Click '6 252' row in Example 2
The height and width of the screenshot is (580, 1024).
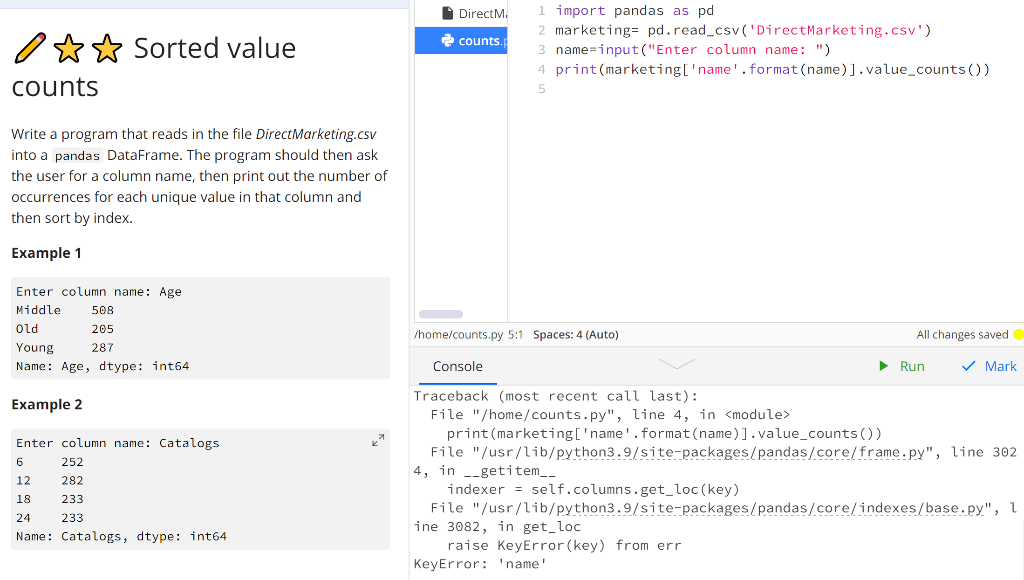(50, 462)
